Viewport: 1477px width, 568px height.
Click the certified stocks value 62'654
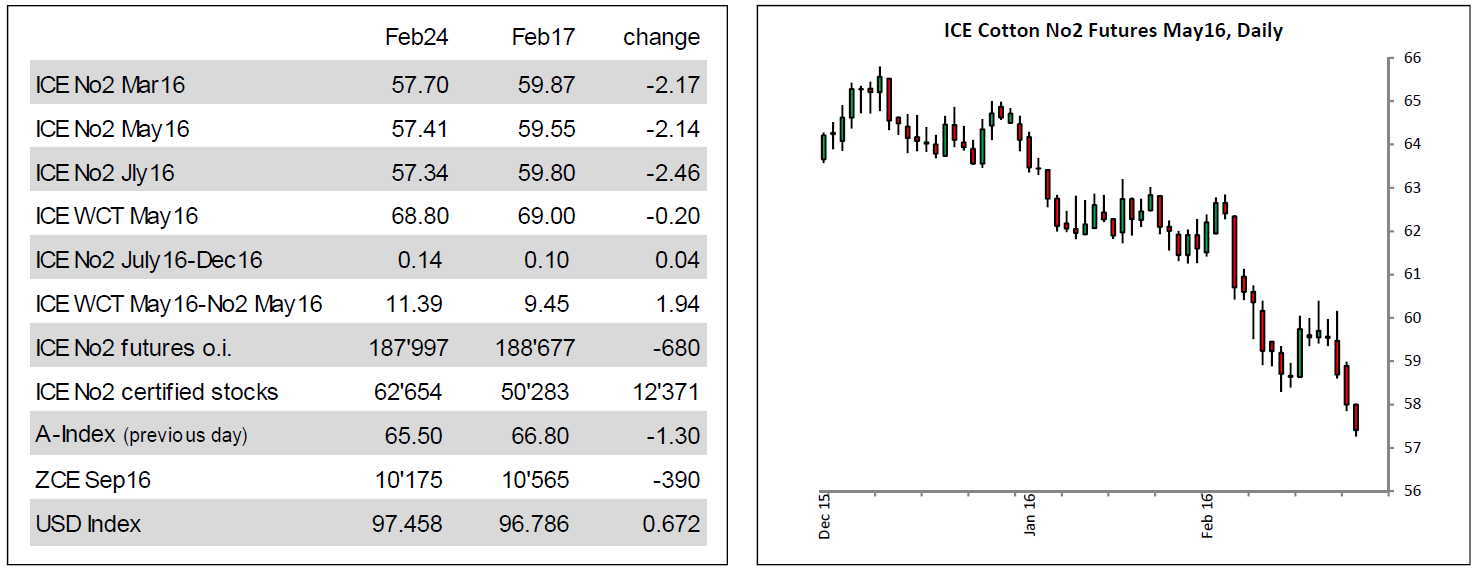pyautogui.click(x=416, y=392)
